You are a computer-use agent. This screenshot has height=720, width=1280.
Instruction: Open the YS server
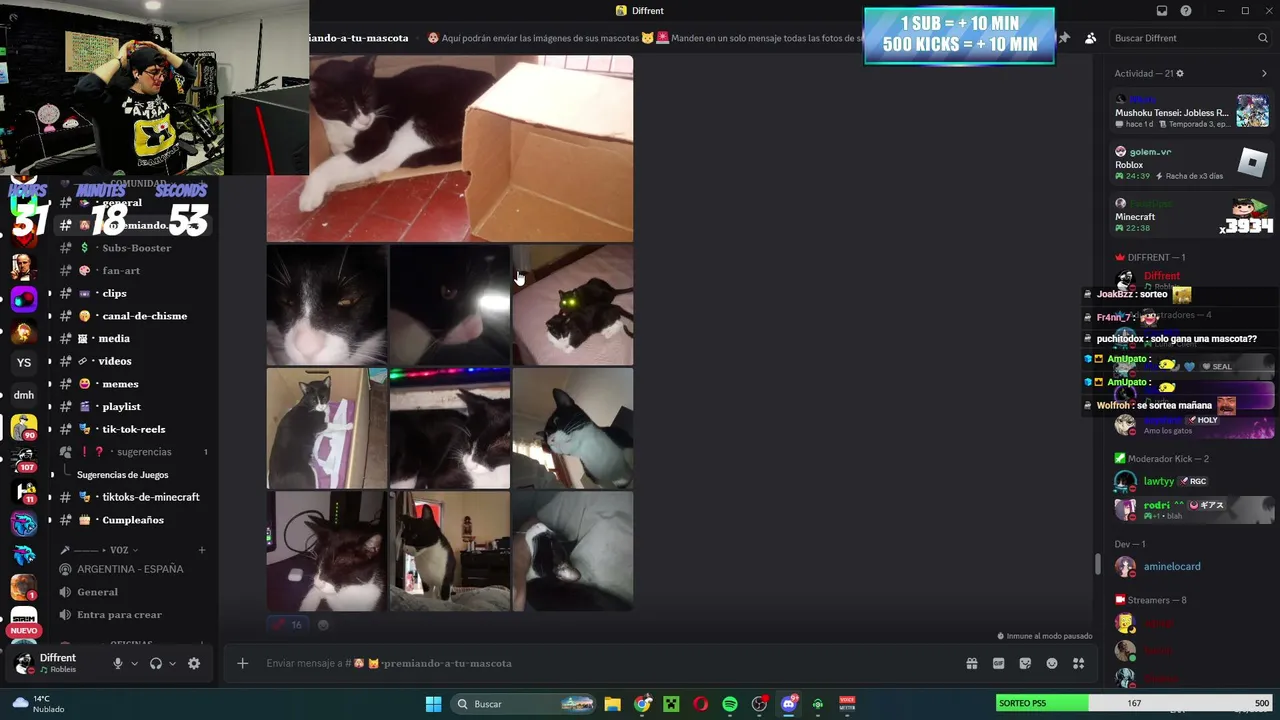[x=24, y=363]
